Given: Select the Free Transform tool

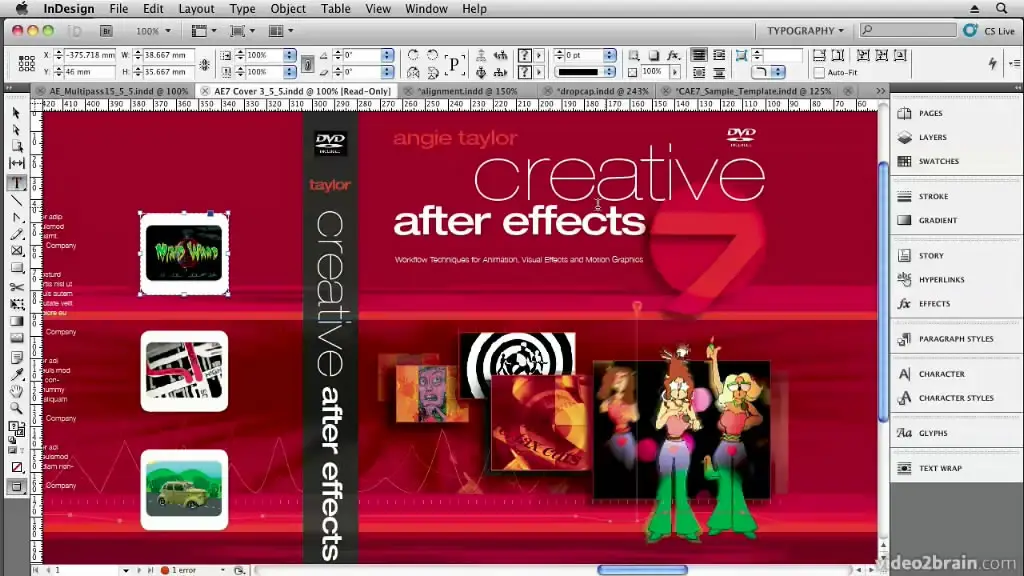Looking at the screenshot, I should pyautogui.click(x=16, y=304).
